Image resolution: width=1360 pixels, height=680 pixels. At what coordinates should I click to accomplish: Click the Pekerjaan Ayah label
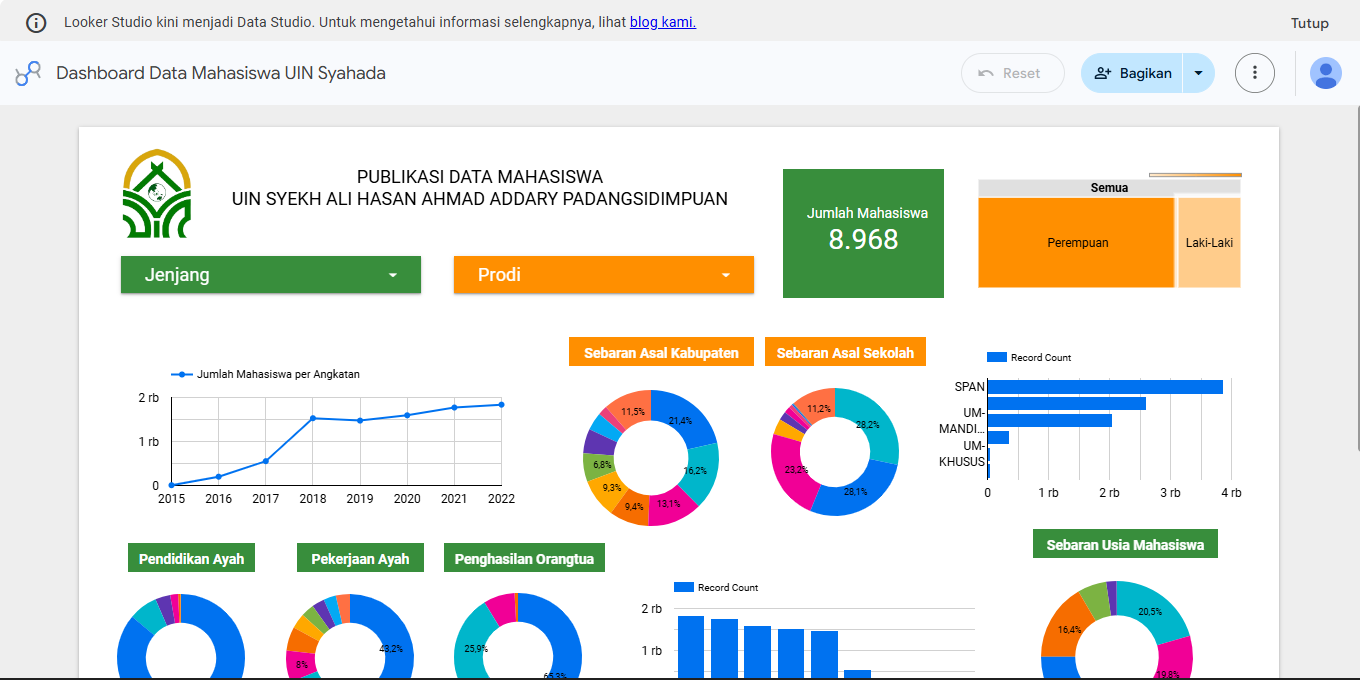pos(360,558)
